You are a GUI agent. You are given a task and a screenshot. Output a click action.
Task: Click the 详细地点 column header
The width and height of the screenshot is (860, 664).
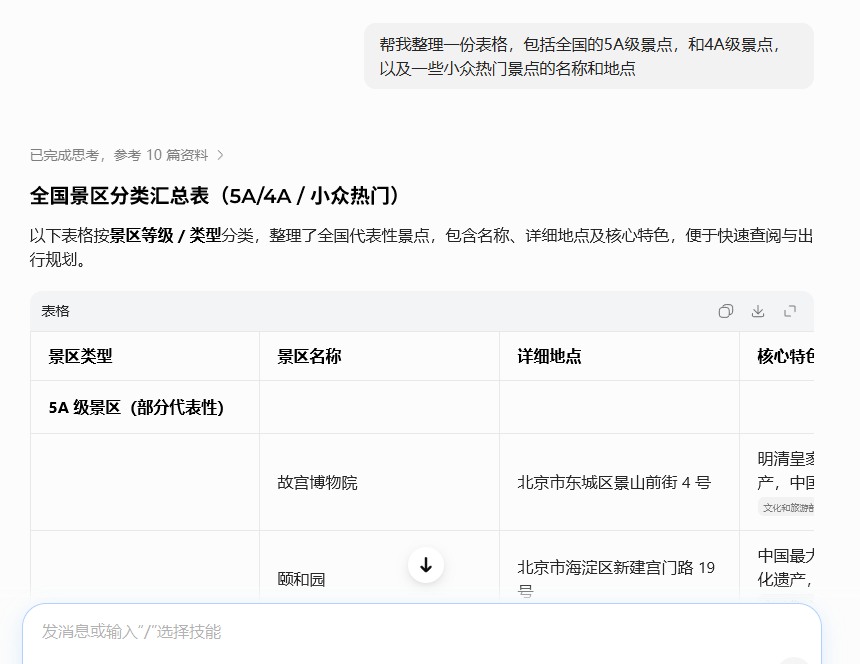[619, 356]
